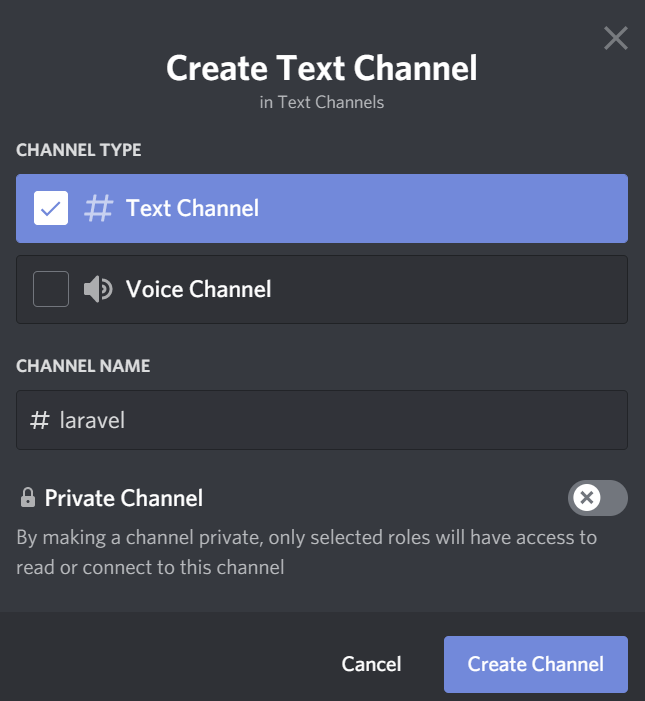Click the hash icon beside Text Channel
The image size is (645, 701).
click(98, 208)
